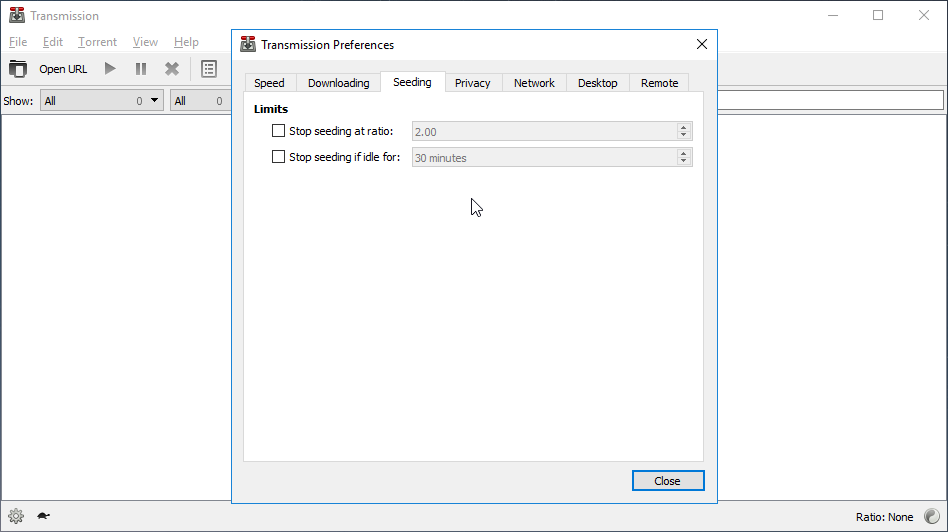Toggle turtle speed-limit mode icon
Image resolution: width=948 pixels, height=532 pixels.
44,516
